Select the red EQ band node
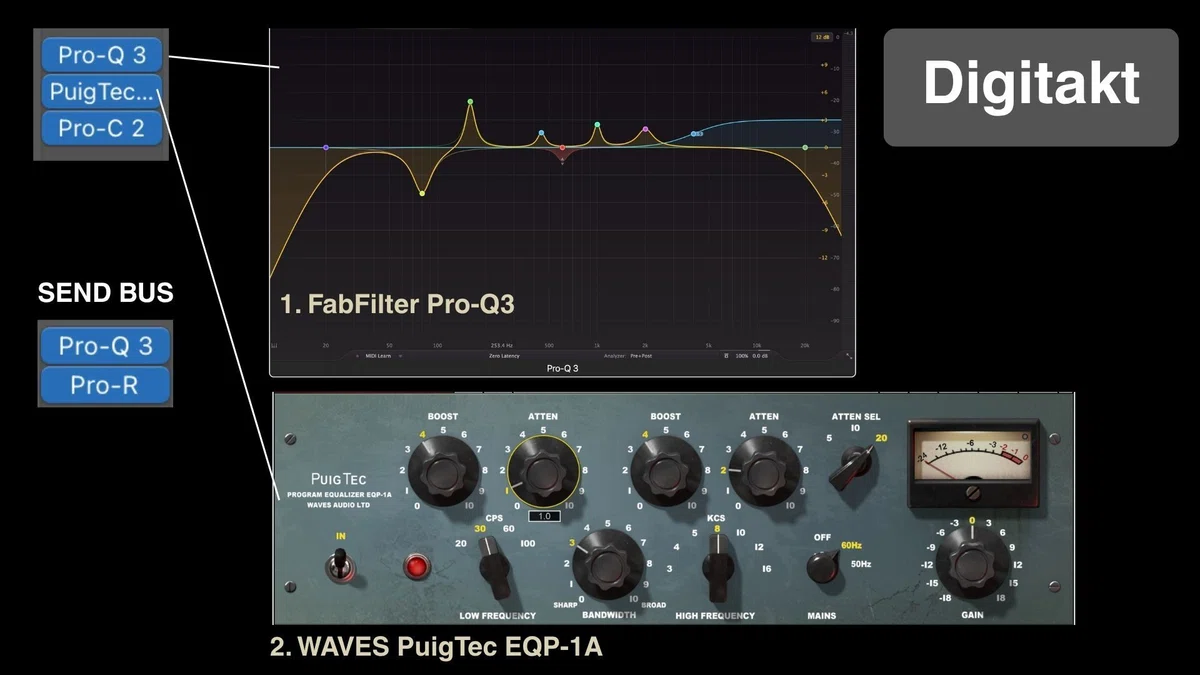1200x675 pixels. tap(562, 148)
